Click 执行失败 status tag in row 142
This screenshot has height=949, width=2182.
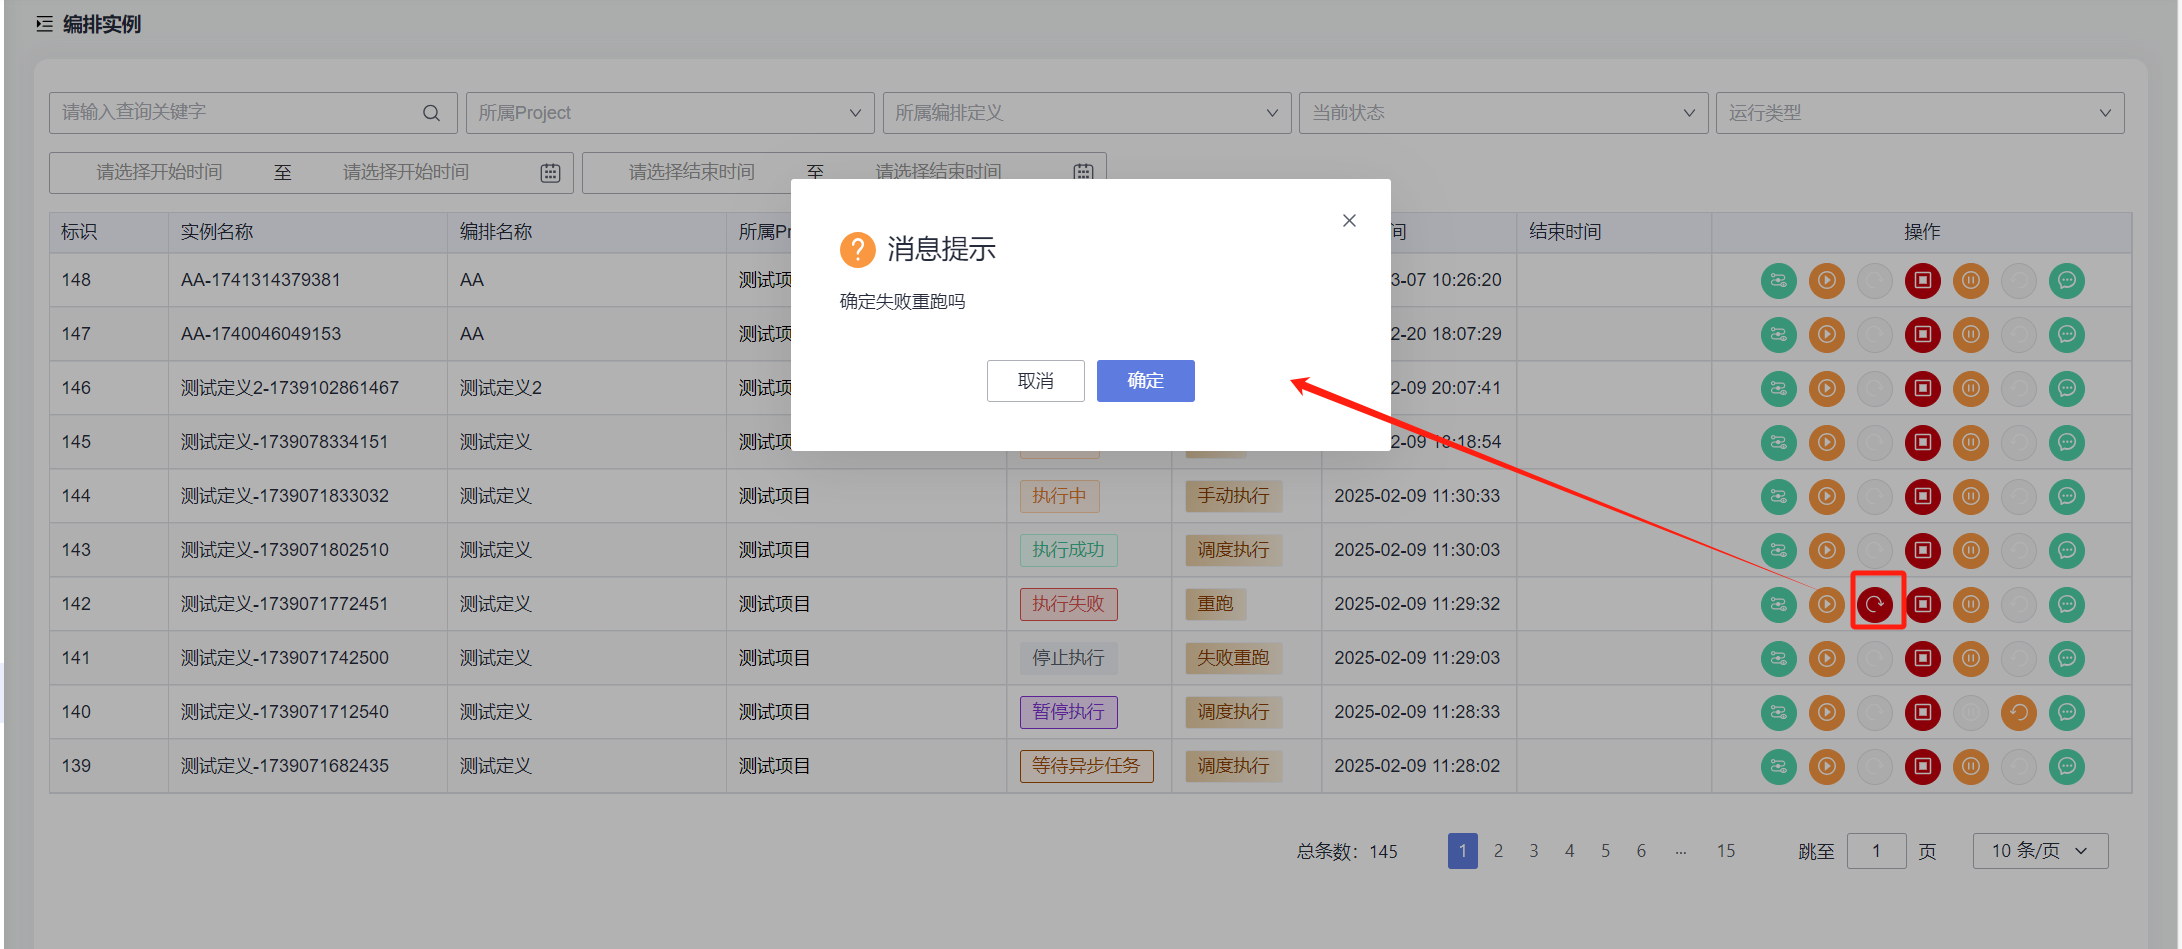[1068, 604]
